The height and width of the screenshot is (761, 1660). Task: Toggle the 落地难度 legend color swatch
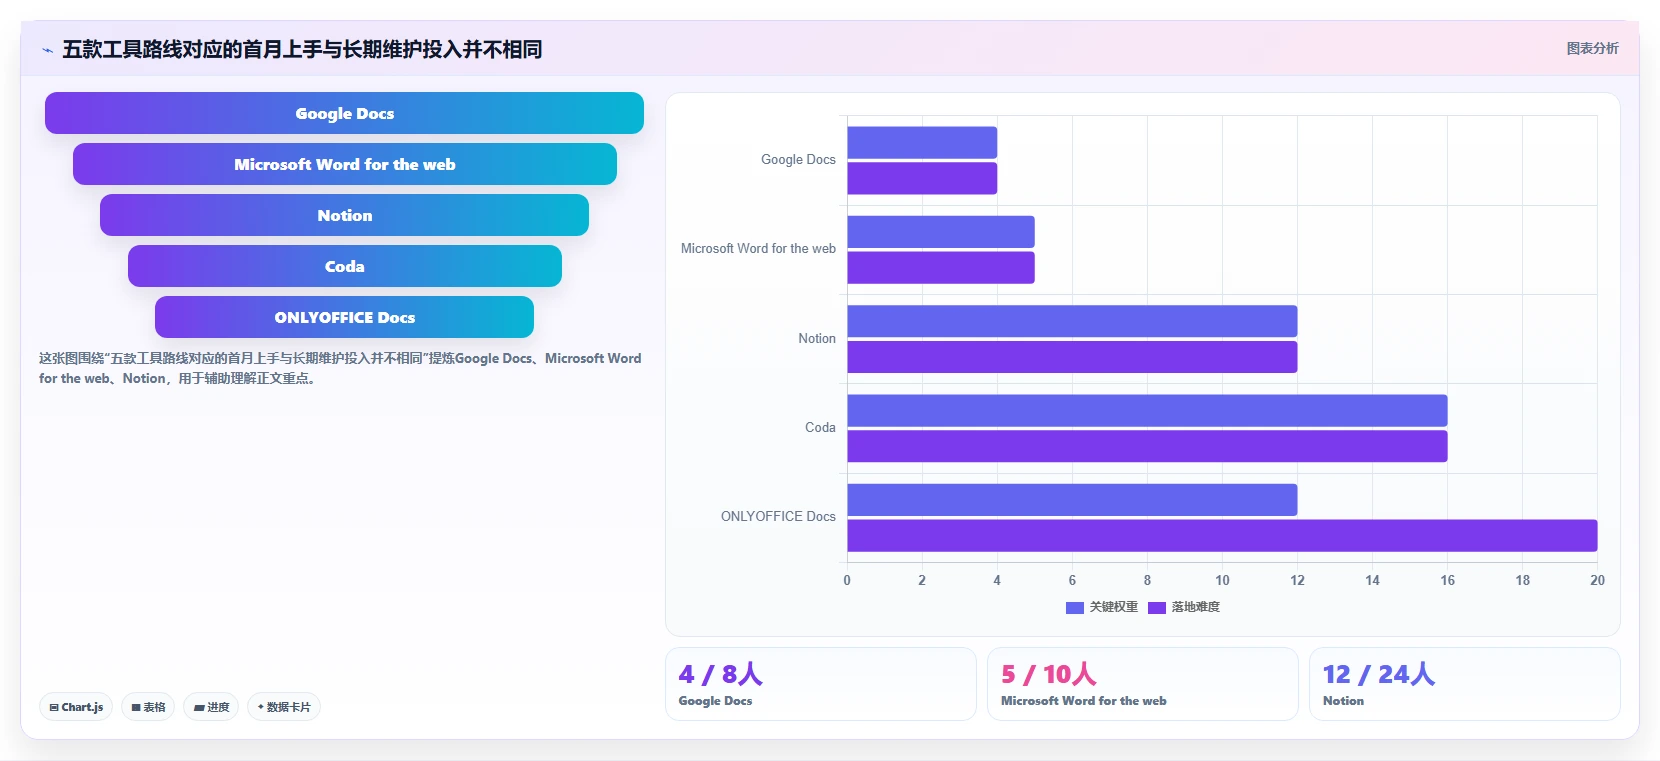(1157, 607)
